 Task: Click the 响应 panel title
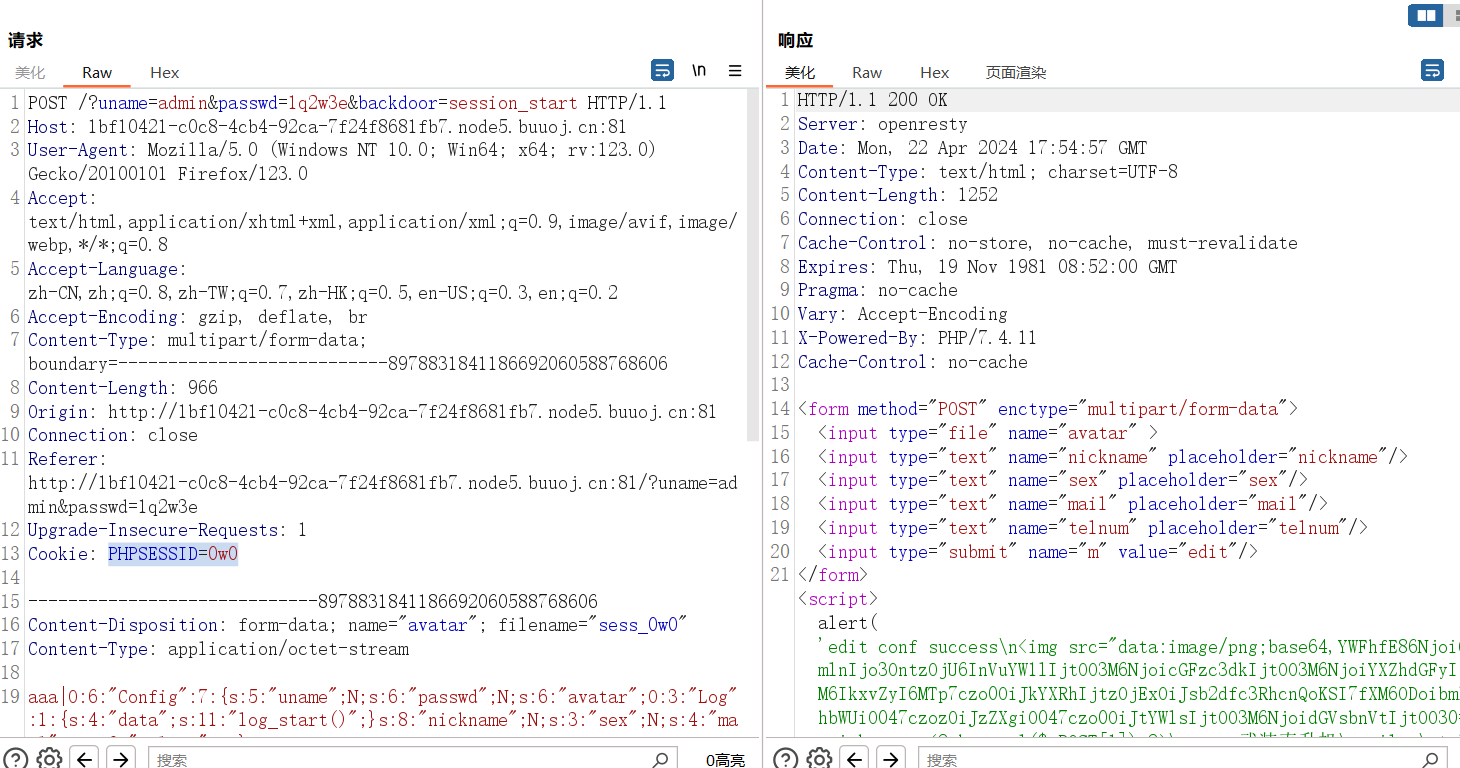tap(796, 40)
